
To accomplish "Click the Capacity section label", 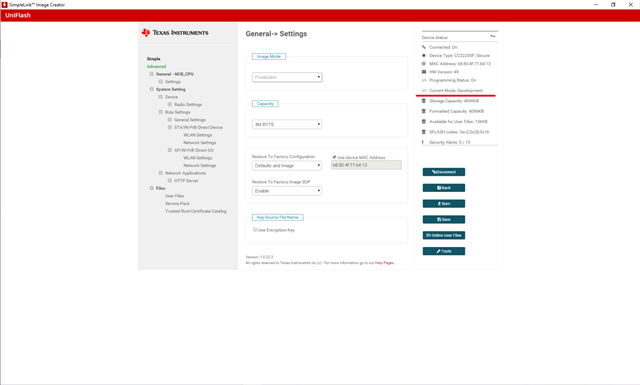I will click(265, 104).
